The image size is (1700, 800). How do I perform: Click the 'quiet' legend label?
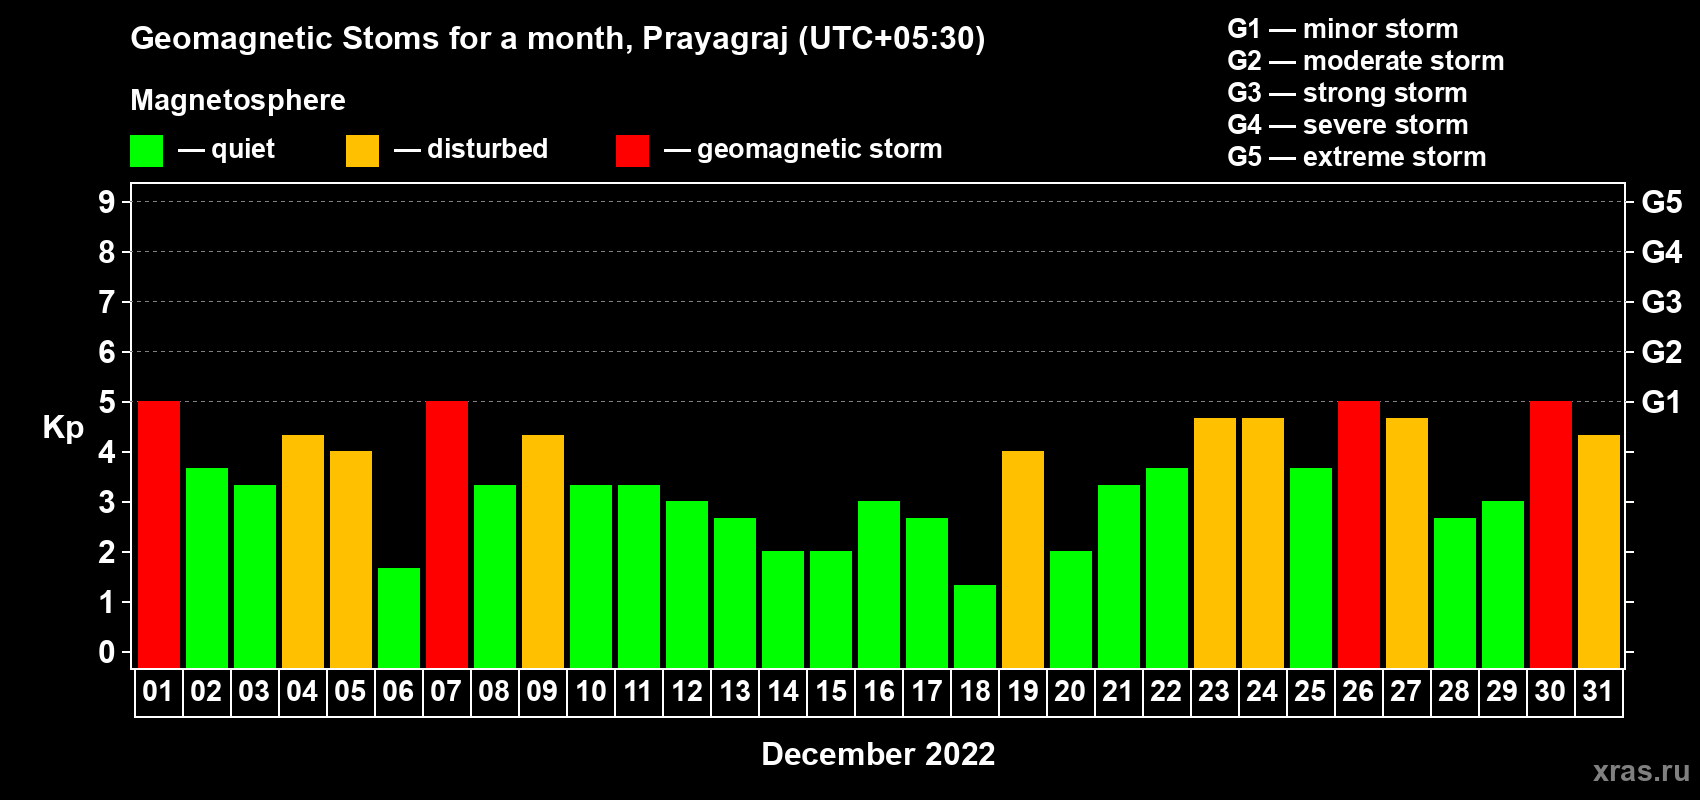point(243,149)
